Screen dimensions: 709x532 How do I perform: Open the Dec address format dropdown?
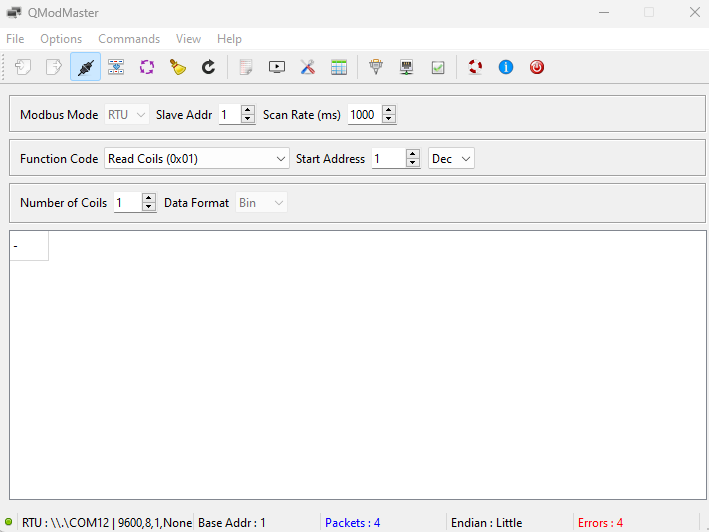click(451, 159)
